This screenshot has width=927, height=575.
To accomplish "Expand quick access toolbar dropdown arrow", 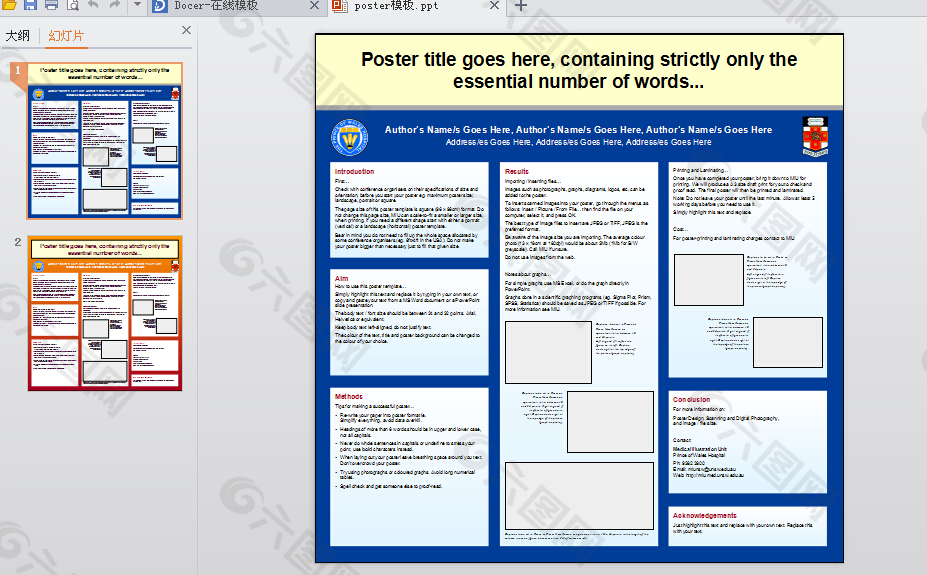I will (137, 4).
